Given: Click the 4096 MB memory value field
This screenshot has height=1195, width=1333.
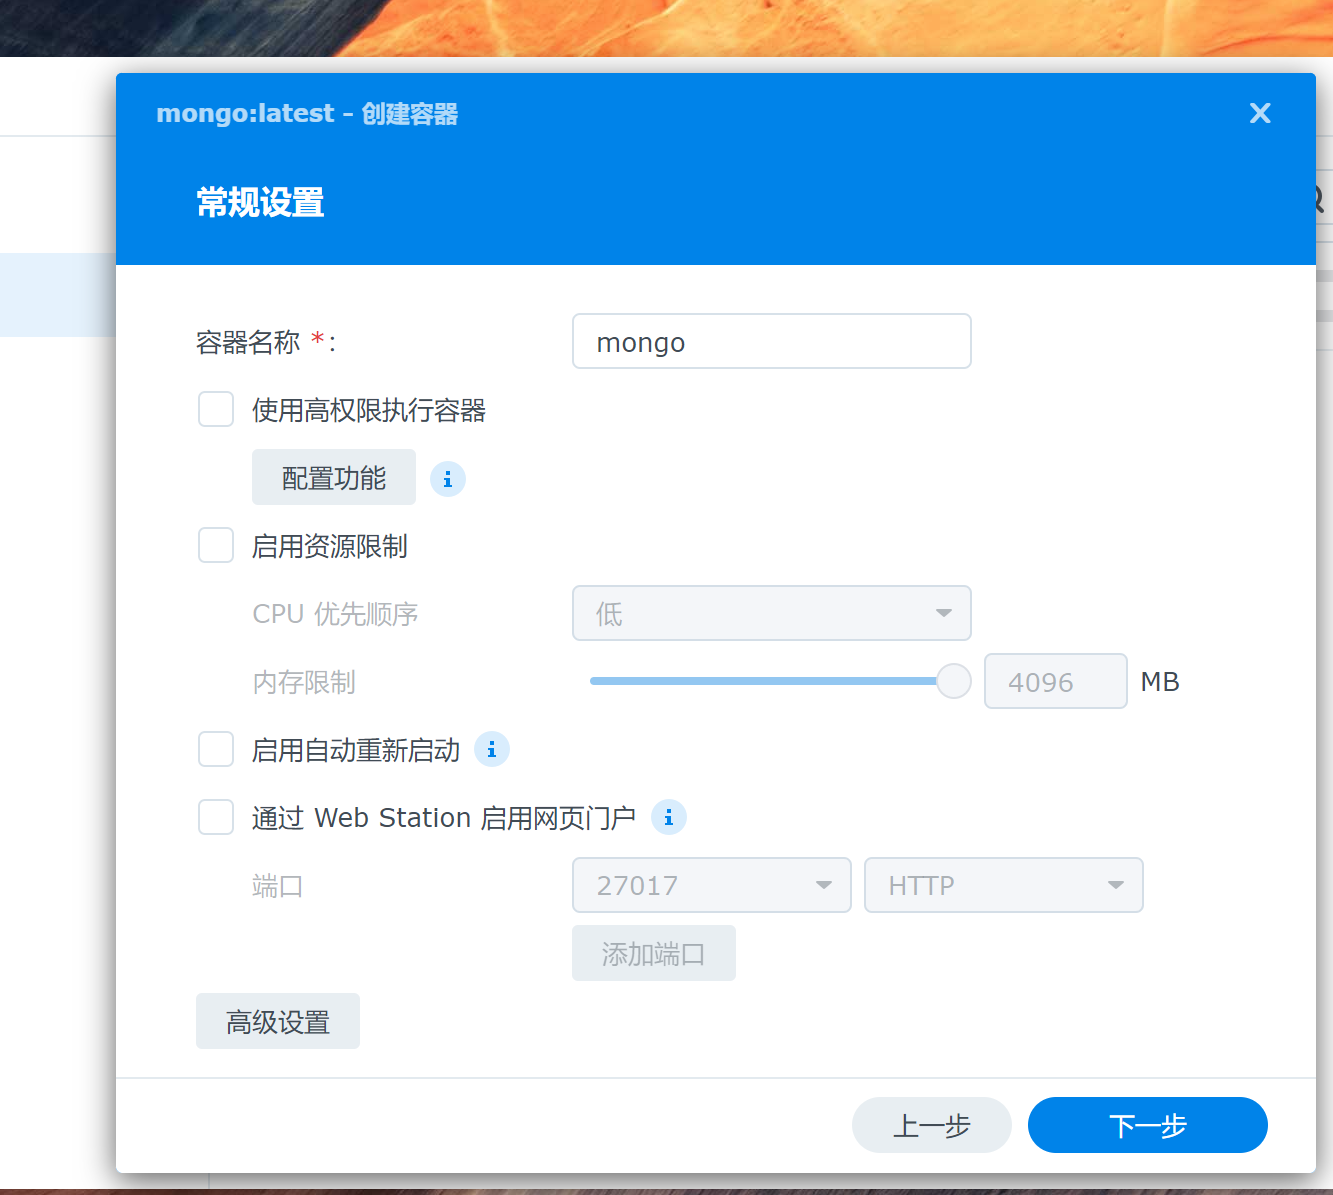Looking at the screenshot, I should [x=1056, y=681].
